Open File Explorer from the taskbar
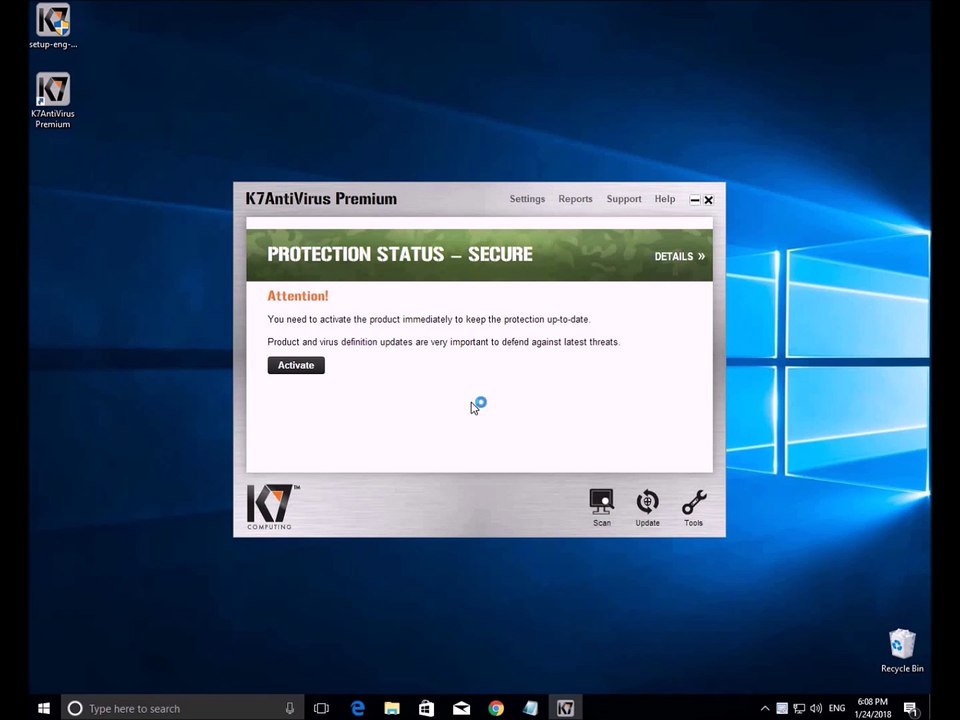 tap(392, 708)
